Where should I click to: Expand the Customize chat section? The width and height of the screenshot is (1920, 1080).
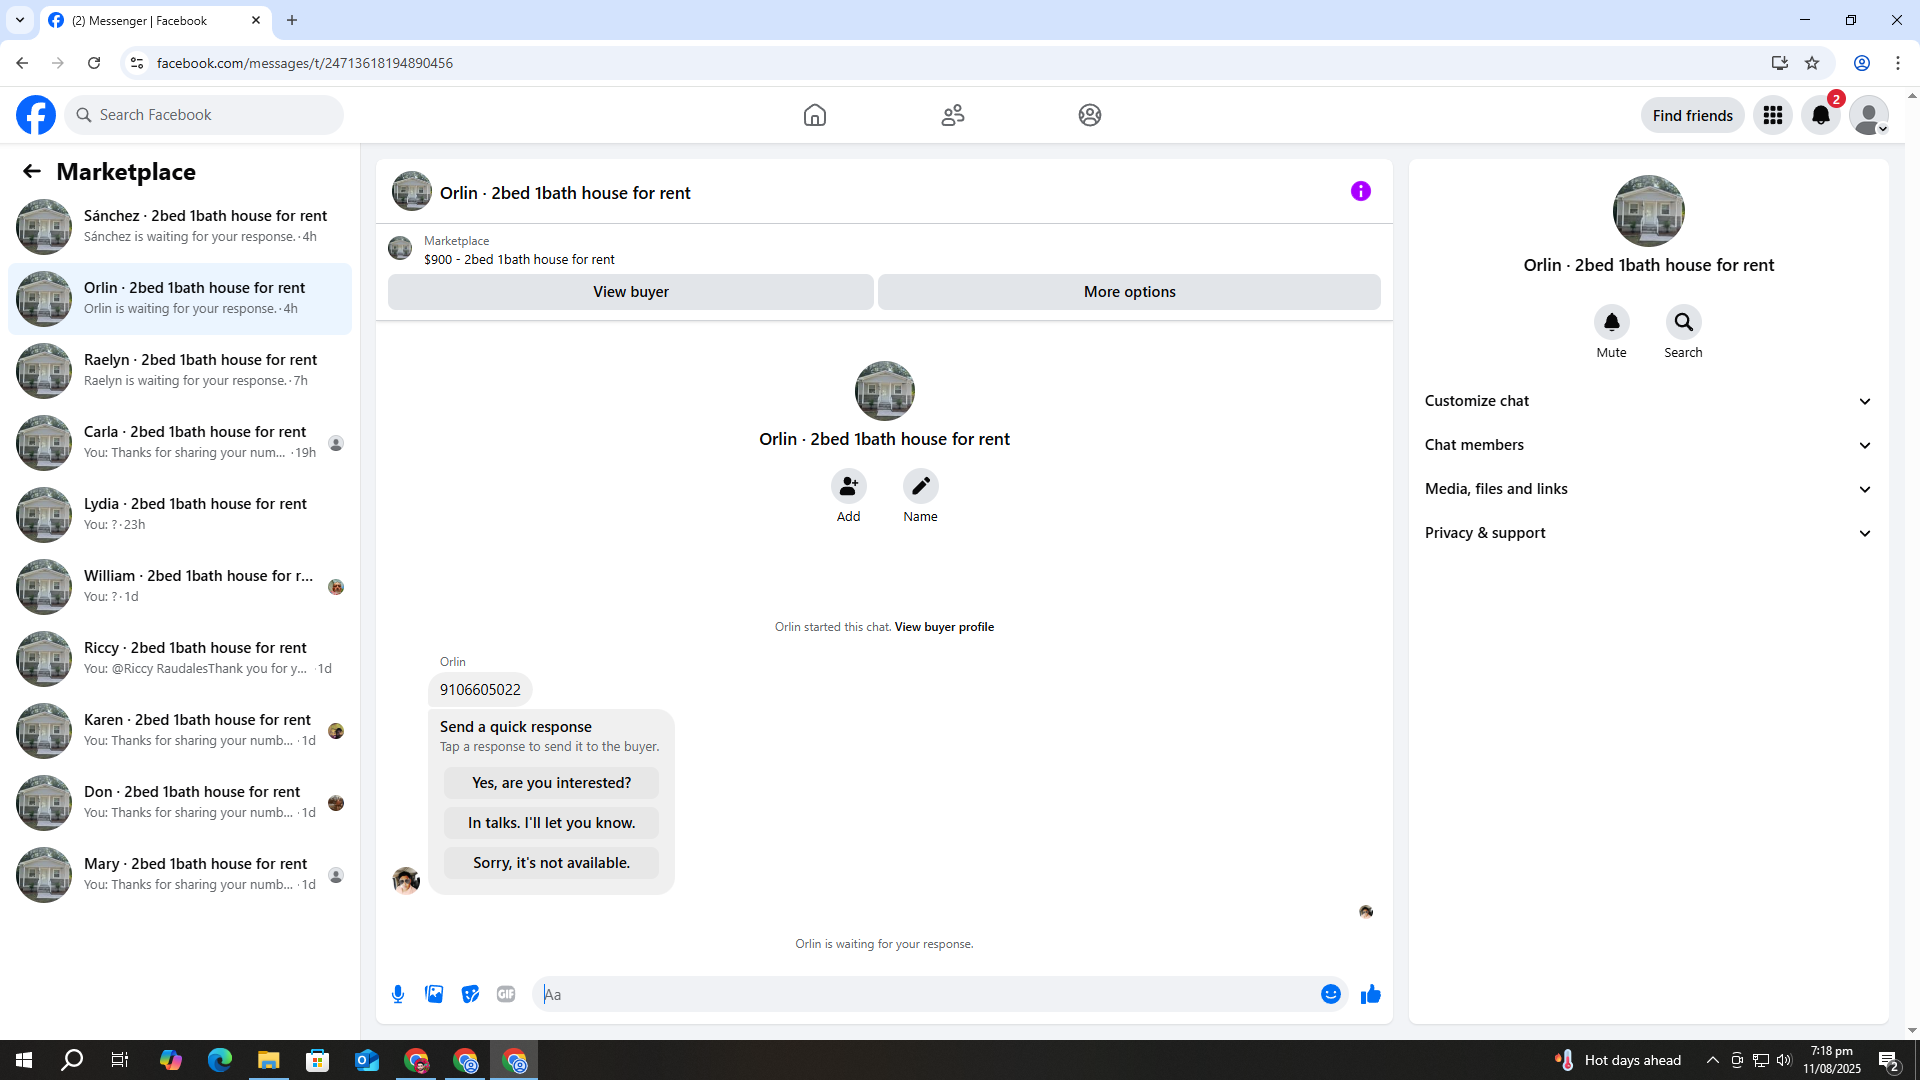(1647, 401)
